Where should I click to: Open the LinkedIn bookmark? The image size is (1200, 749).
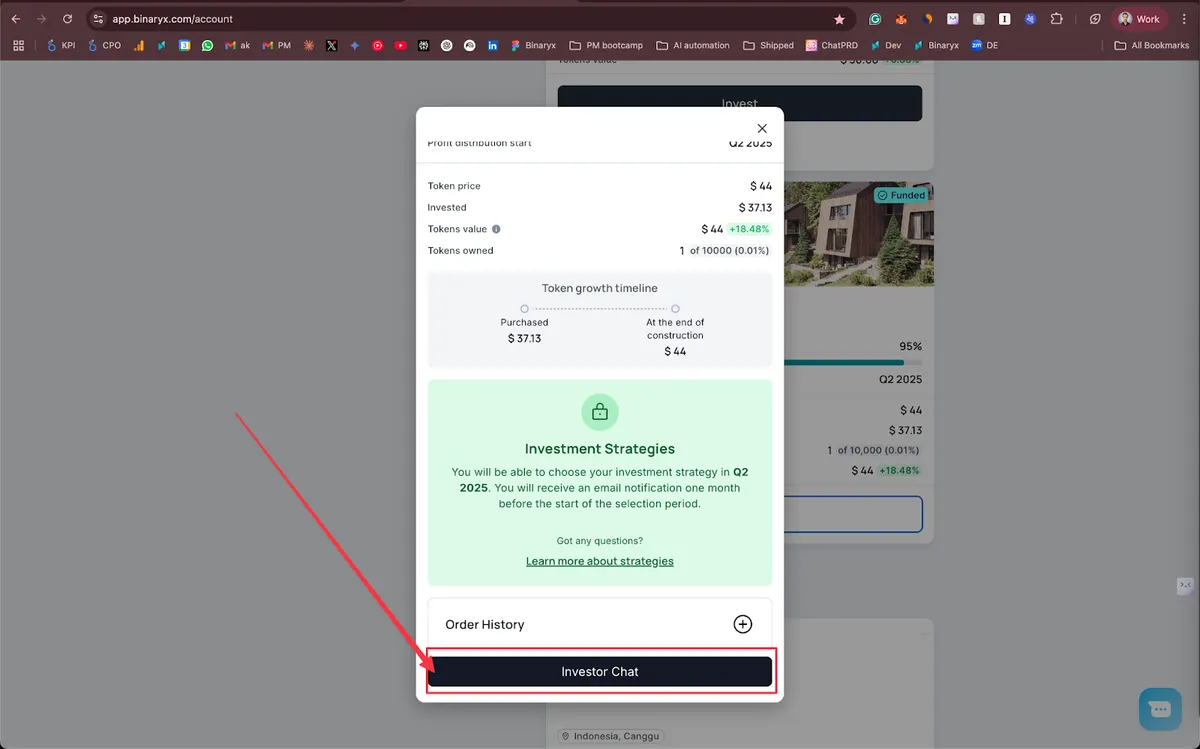493,45
